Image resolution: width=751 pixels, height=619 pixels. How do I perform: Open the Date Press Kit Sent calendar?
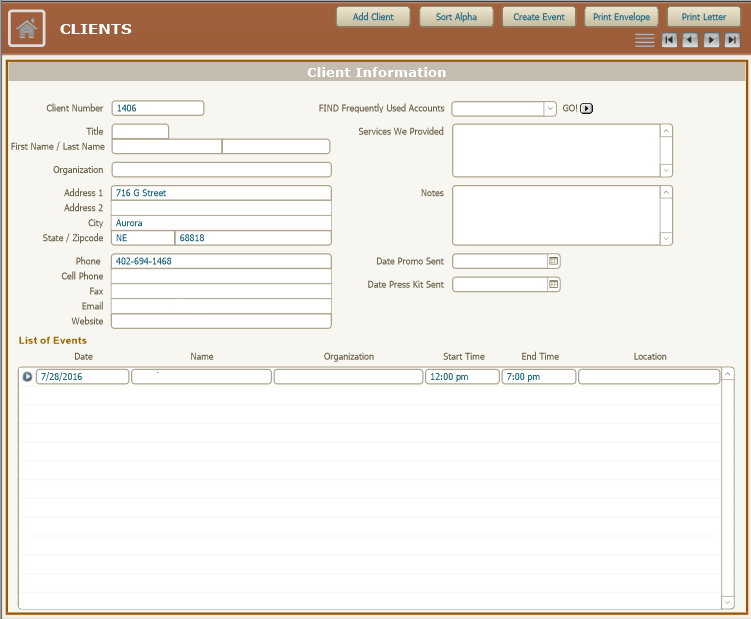(x=553, y=284)
